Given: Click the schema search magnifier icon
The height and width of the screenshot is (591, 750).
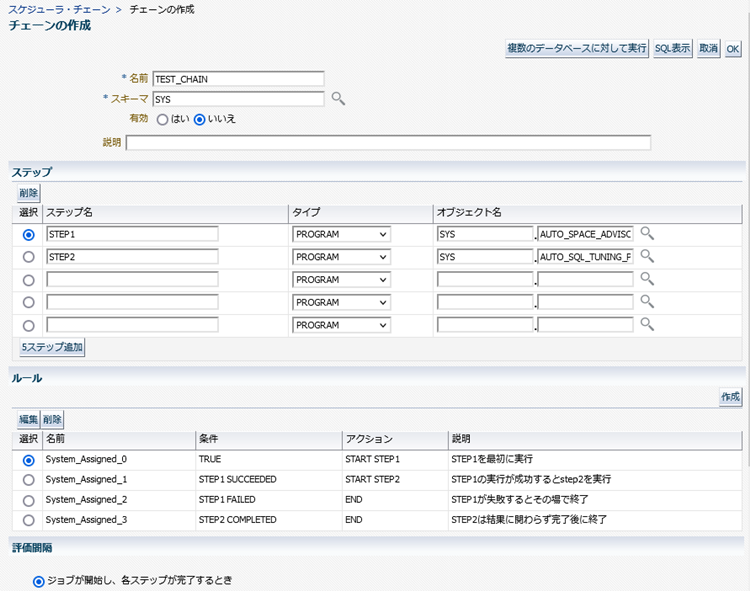Looking at the screenshot, I should [338, 99].
